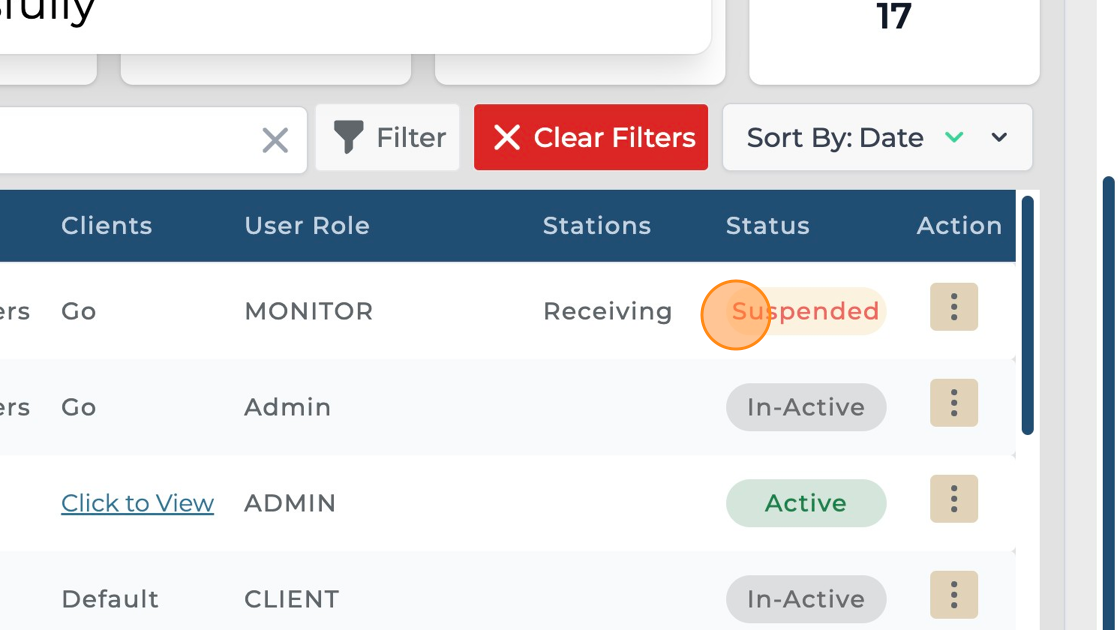1120x630 pixels.
Task: Open the Sort By: Date dropdown
Action: click(835, 137)
